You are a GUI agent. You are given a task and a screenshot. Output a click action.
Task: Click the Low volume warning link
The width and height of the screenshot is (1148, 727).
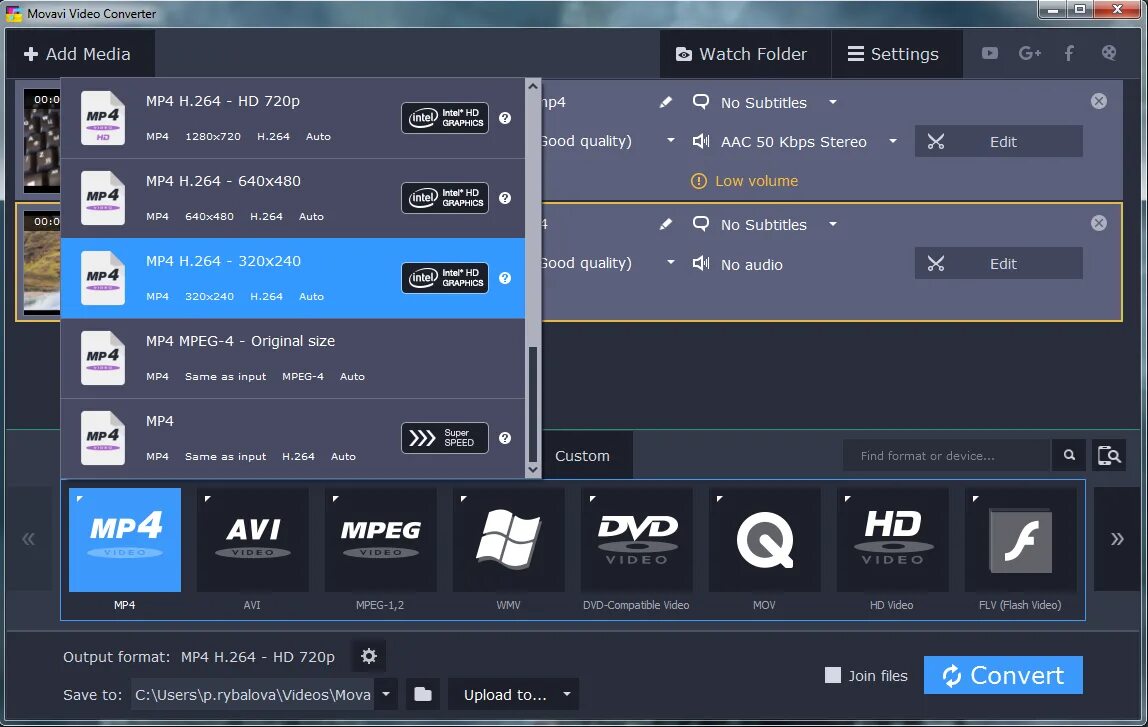click(756, 181)
